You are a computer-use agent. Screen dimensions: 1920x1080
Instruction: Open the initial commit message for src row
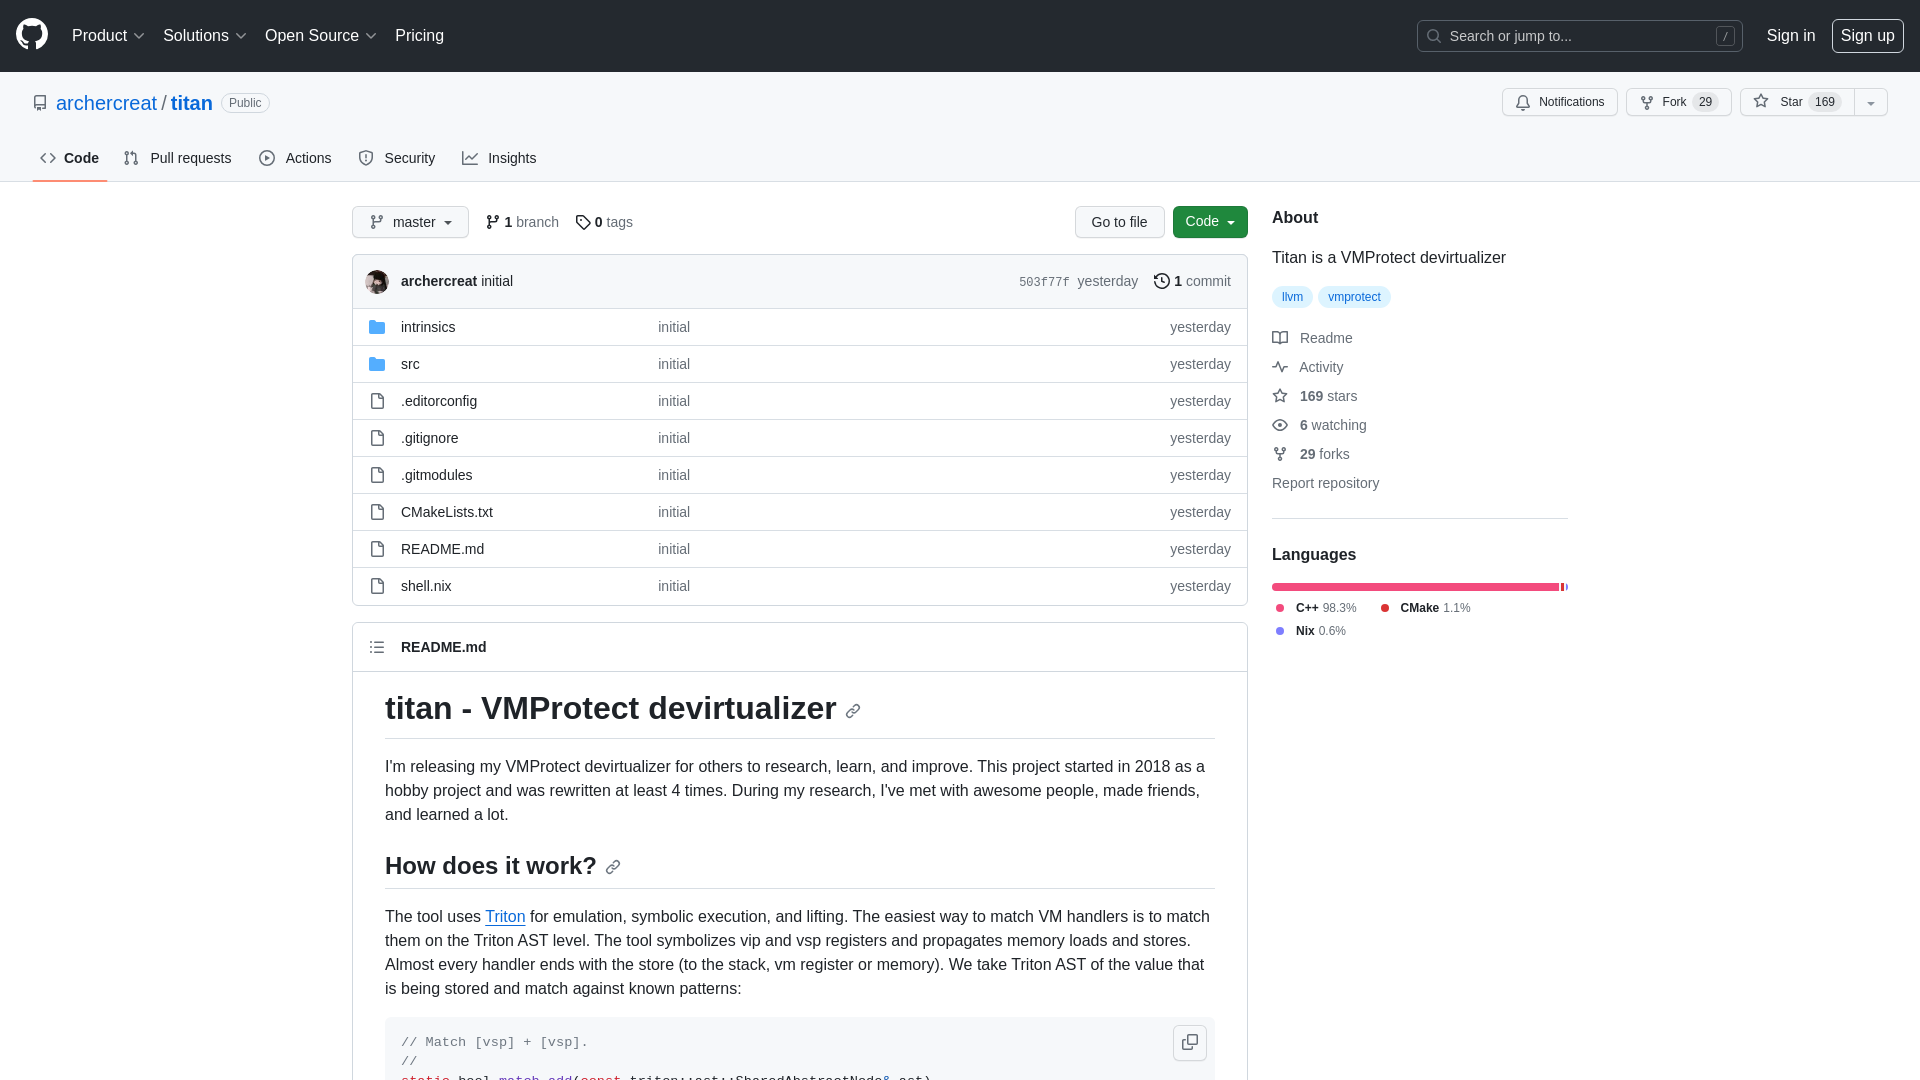tap(674, 364)
